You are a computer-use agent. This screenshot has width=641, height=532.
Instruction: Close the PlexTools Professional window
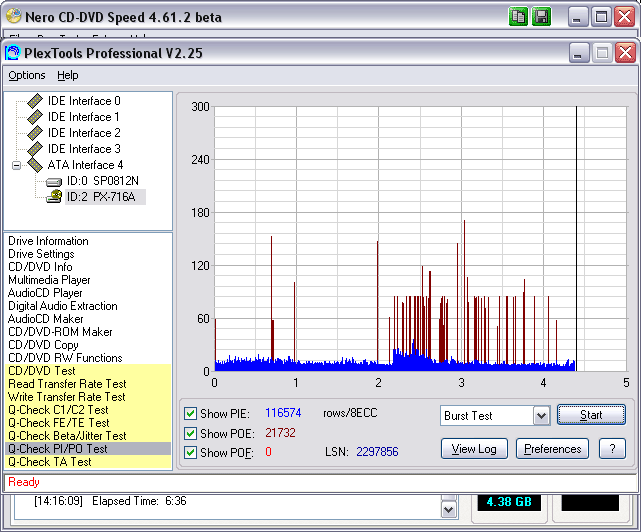[625, 53]
